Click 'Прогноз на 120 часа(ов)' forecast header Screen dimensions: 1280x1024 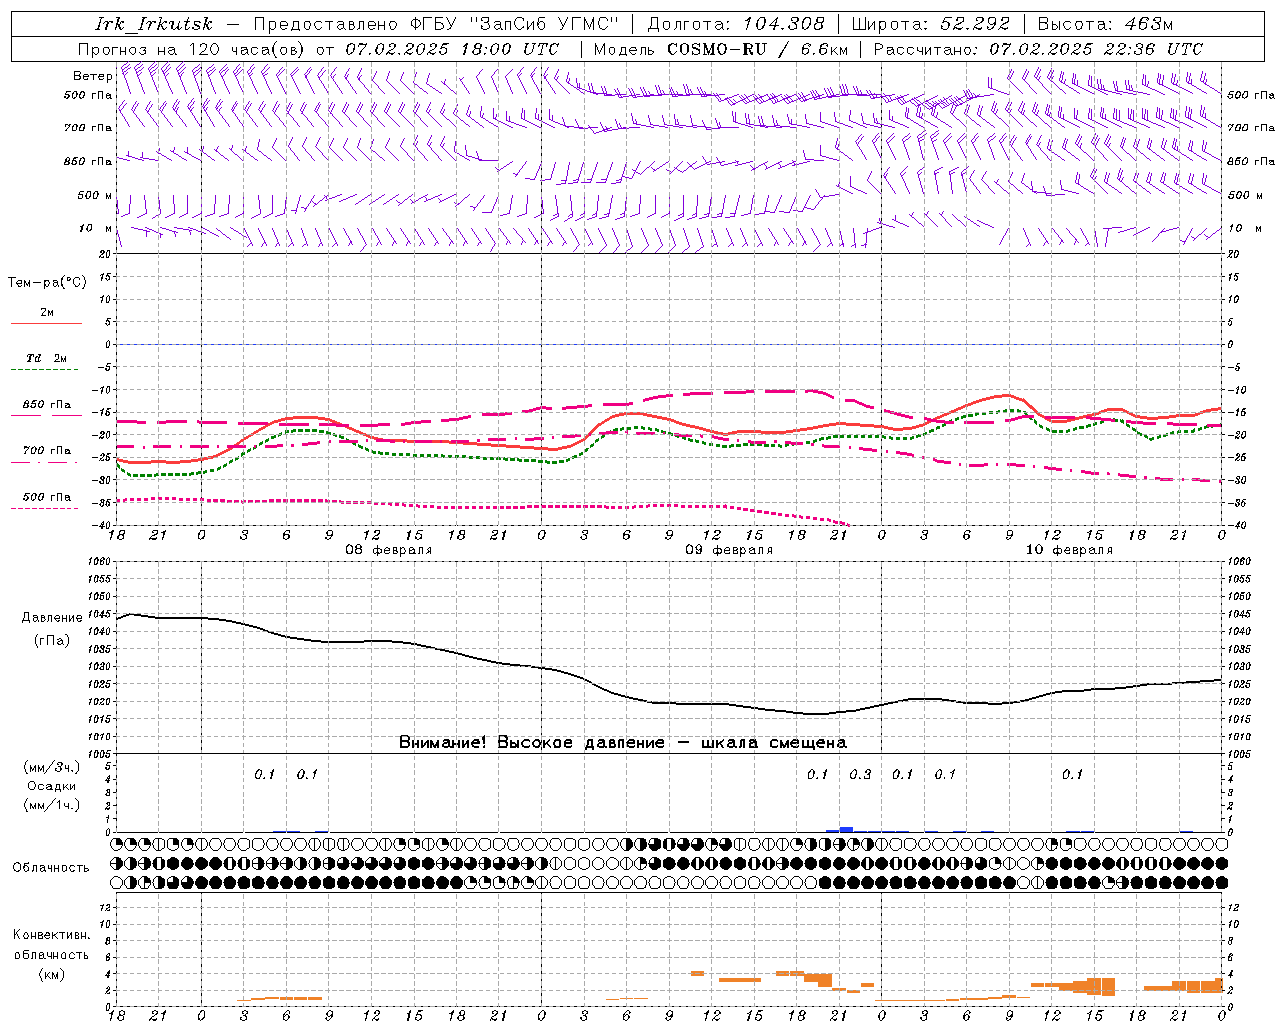[192, 49]
